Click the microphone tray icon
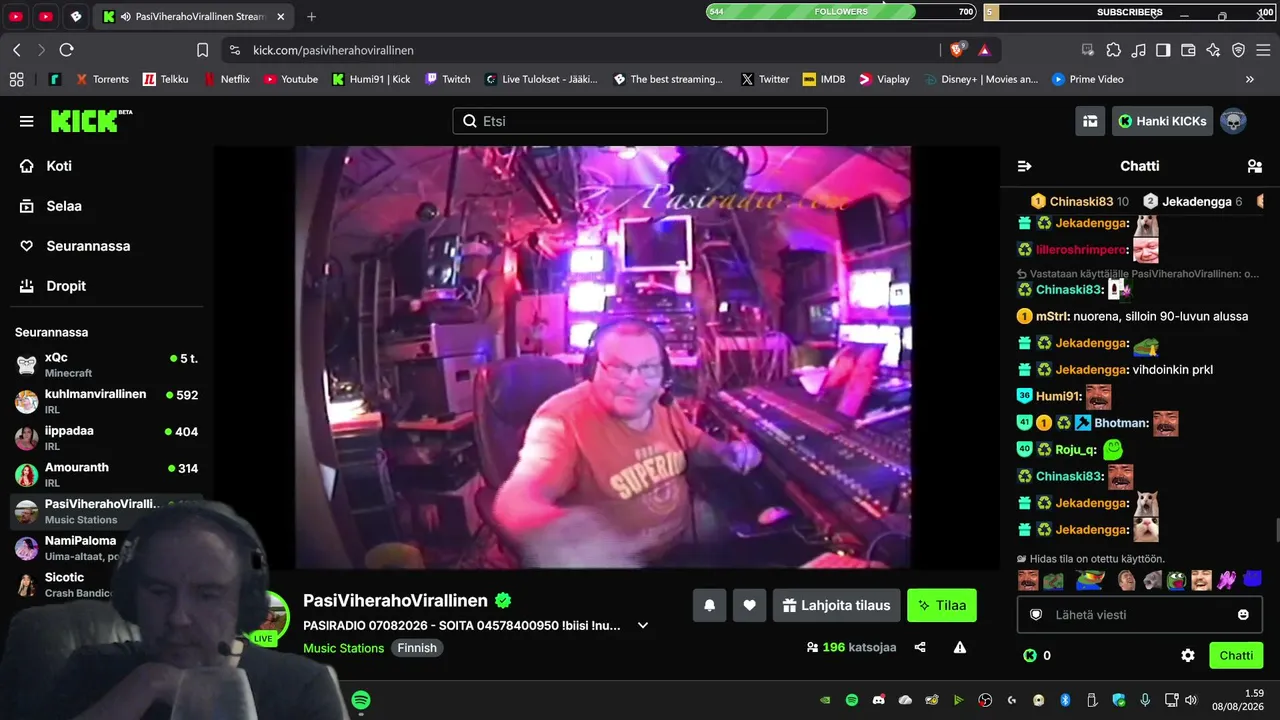Screen dimensions: 1280x720 click(x=1145, y=700)
